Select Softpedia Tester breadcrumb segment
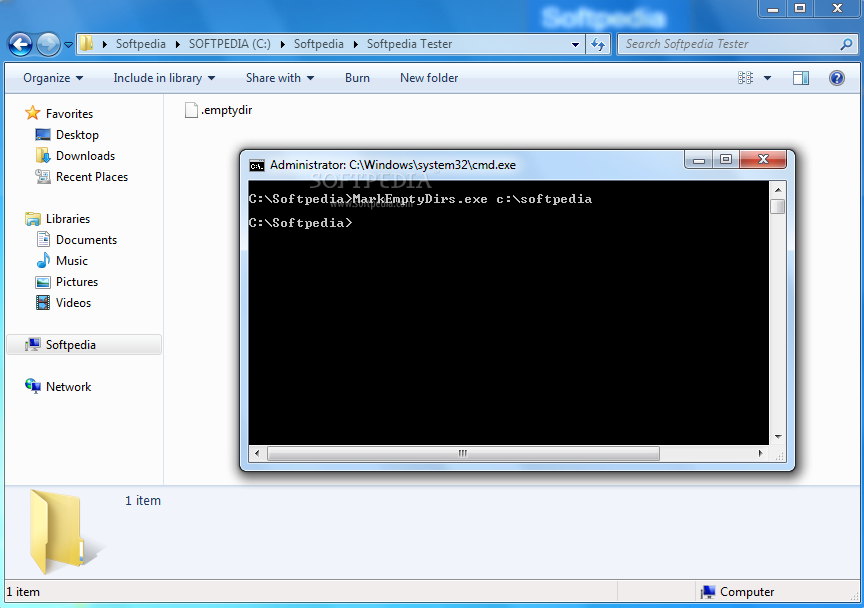Screen dimensions: 864x608 pyautogui.click(x=409, y=44)
